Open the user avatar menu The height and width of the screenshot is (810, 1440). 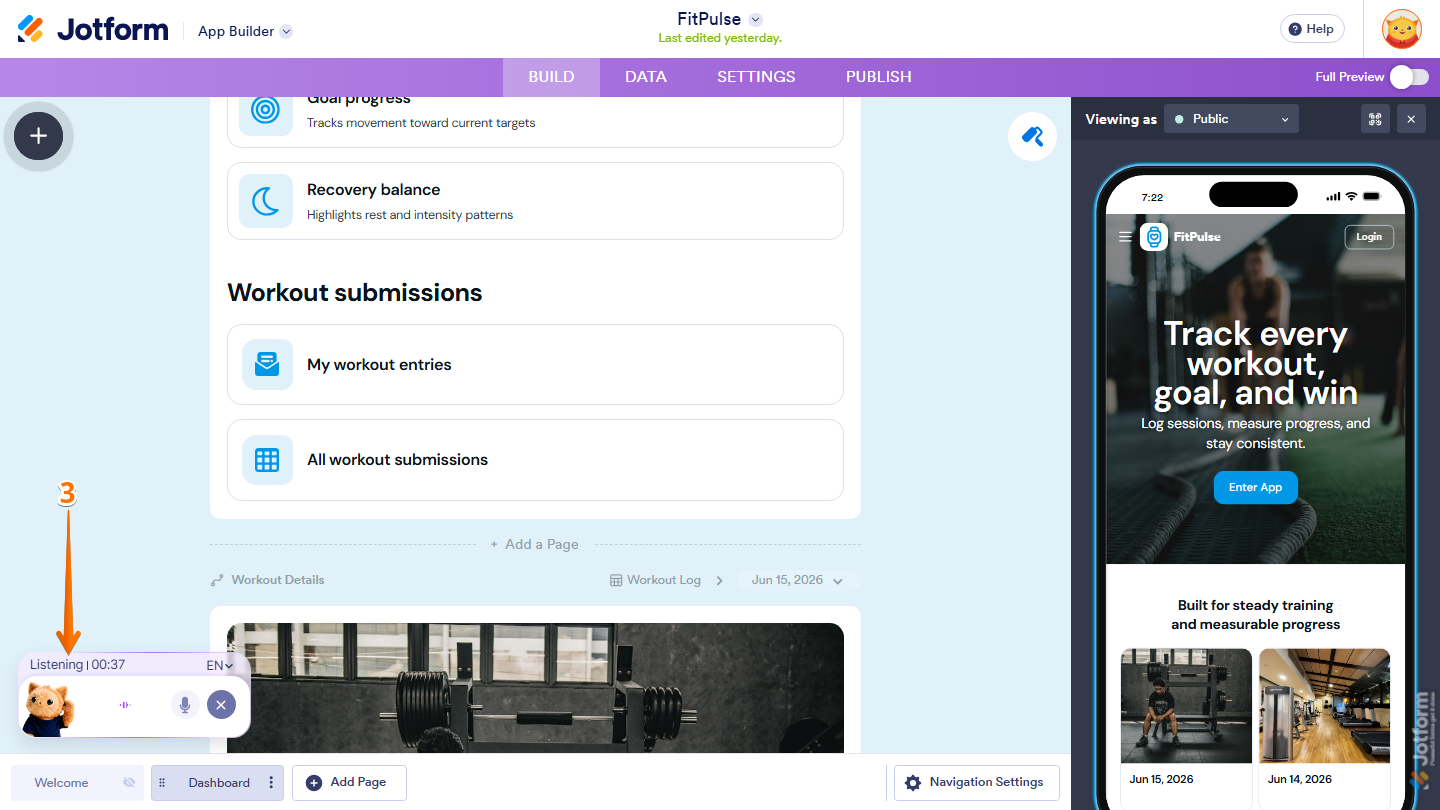click(x=1401, y=29)
